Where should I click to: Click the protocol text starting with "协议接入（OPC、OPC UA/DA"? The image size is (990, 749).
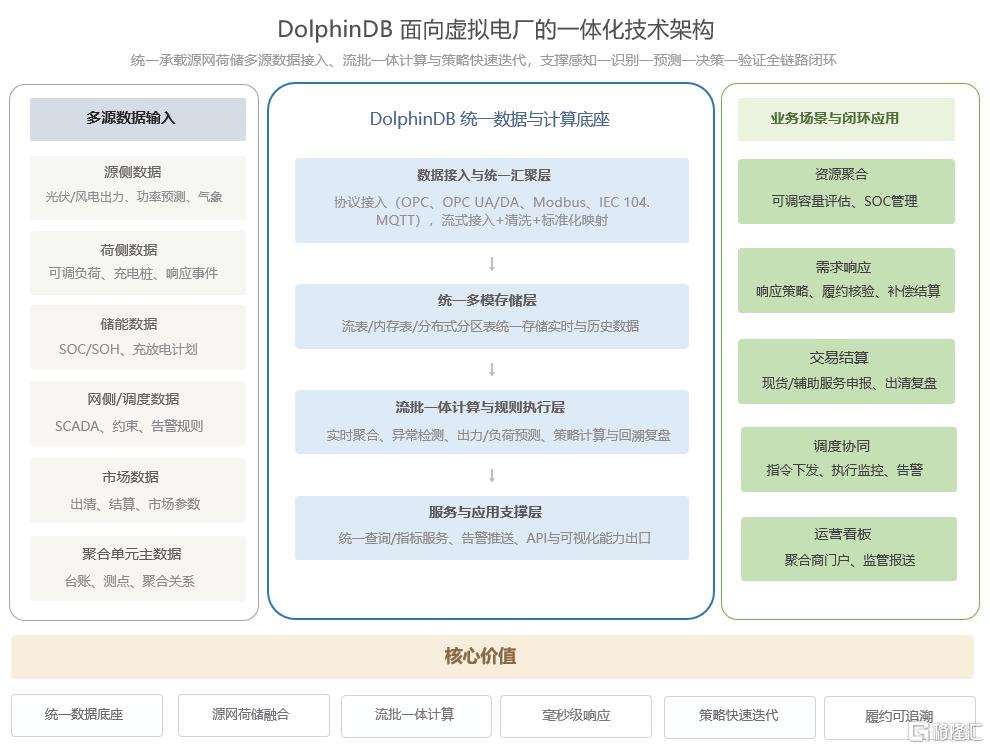pyautogui.click(x=492, y=211)
